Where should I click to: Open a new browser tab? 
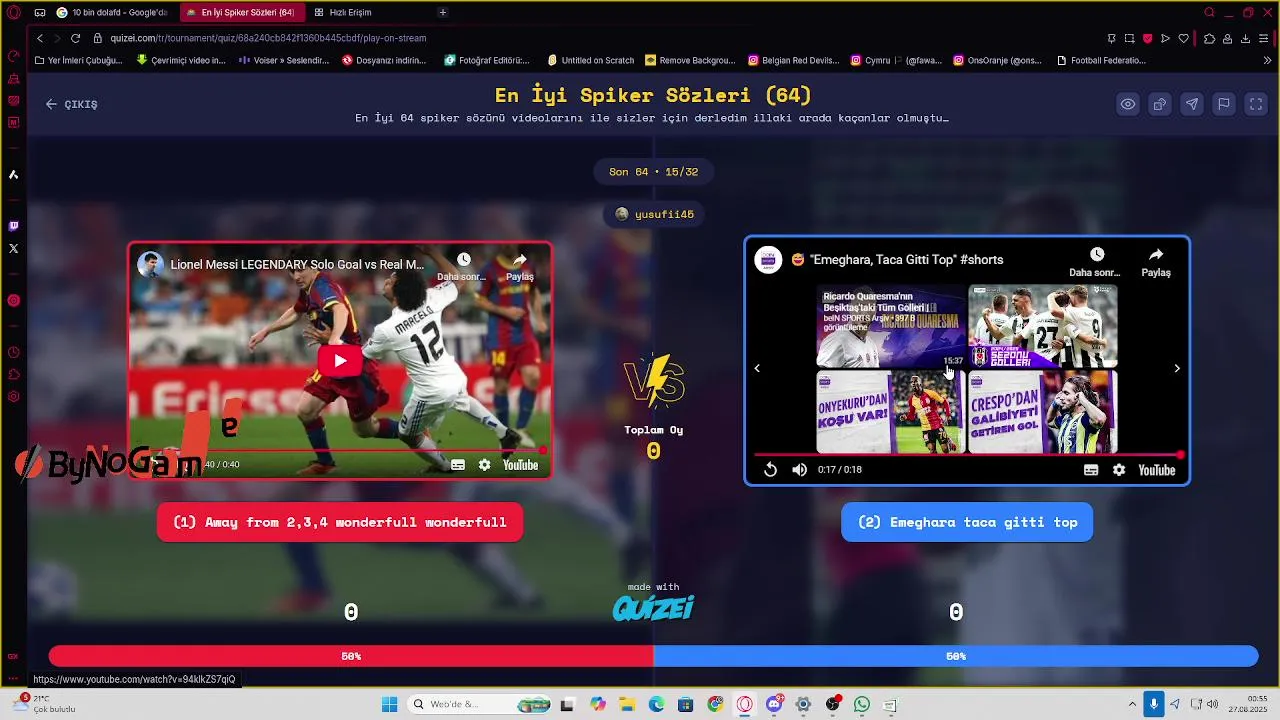(x=443, y=12)
